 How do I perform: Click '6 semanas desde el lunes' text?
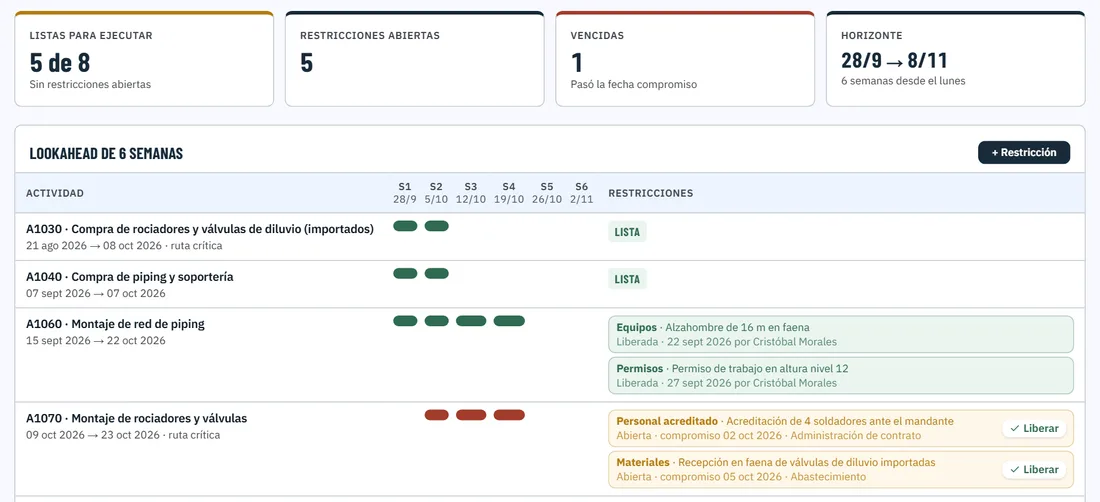click(903, 81)
